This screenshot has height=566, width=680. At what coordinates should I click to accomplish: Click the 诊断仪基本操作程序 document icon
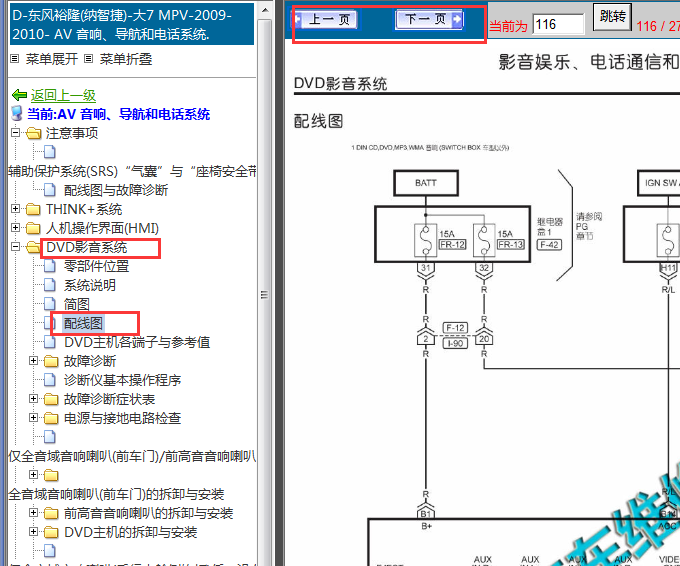click(x=50, y=380)
